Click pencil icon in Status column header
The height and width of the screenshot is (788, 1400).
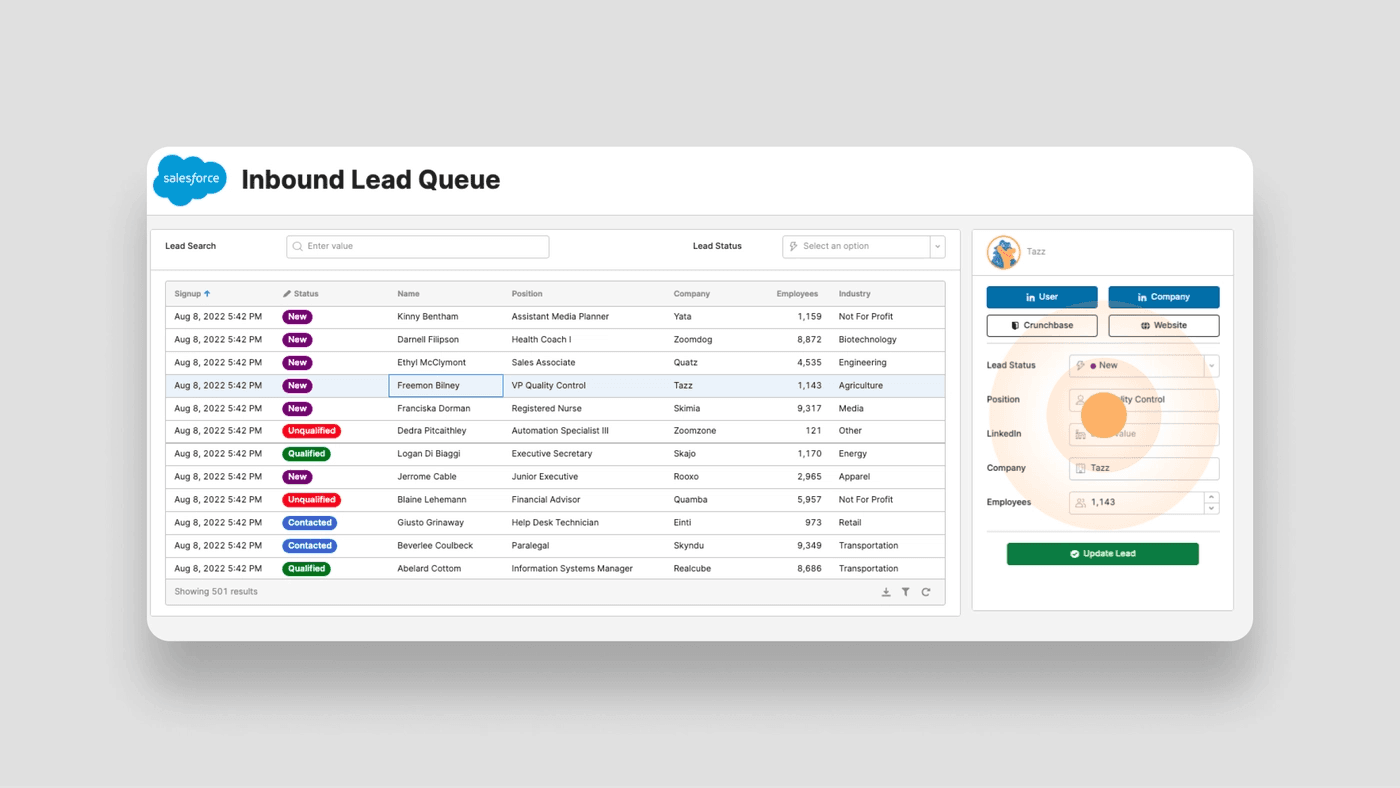click(x=288, y=294)
